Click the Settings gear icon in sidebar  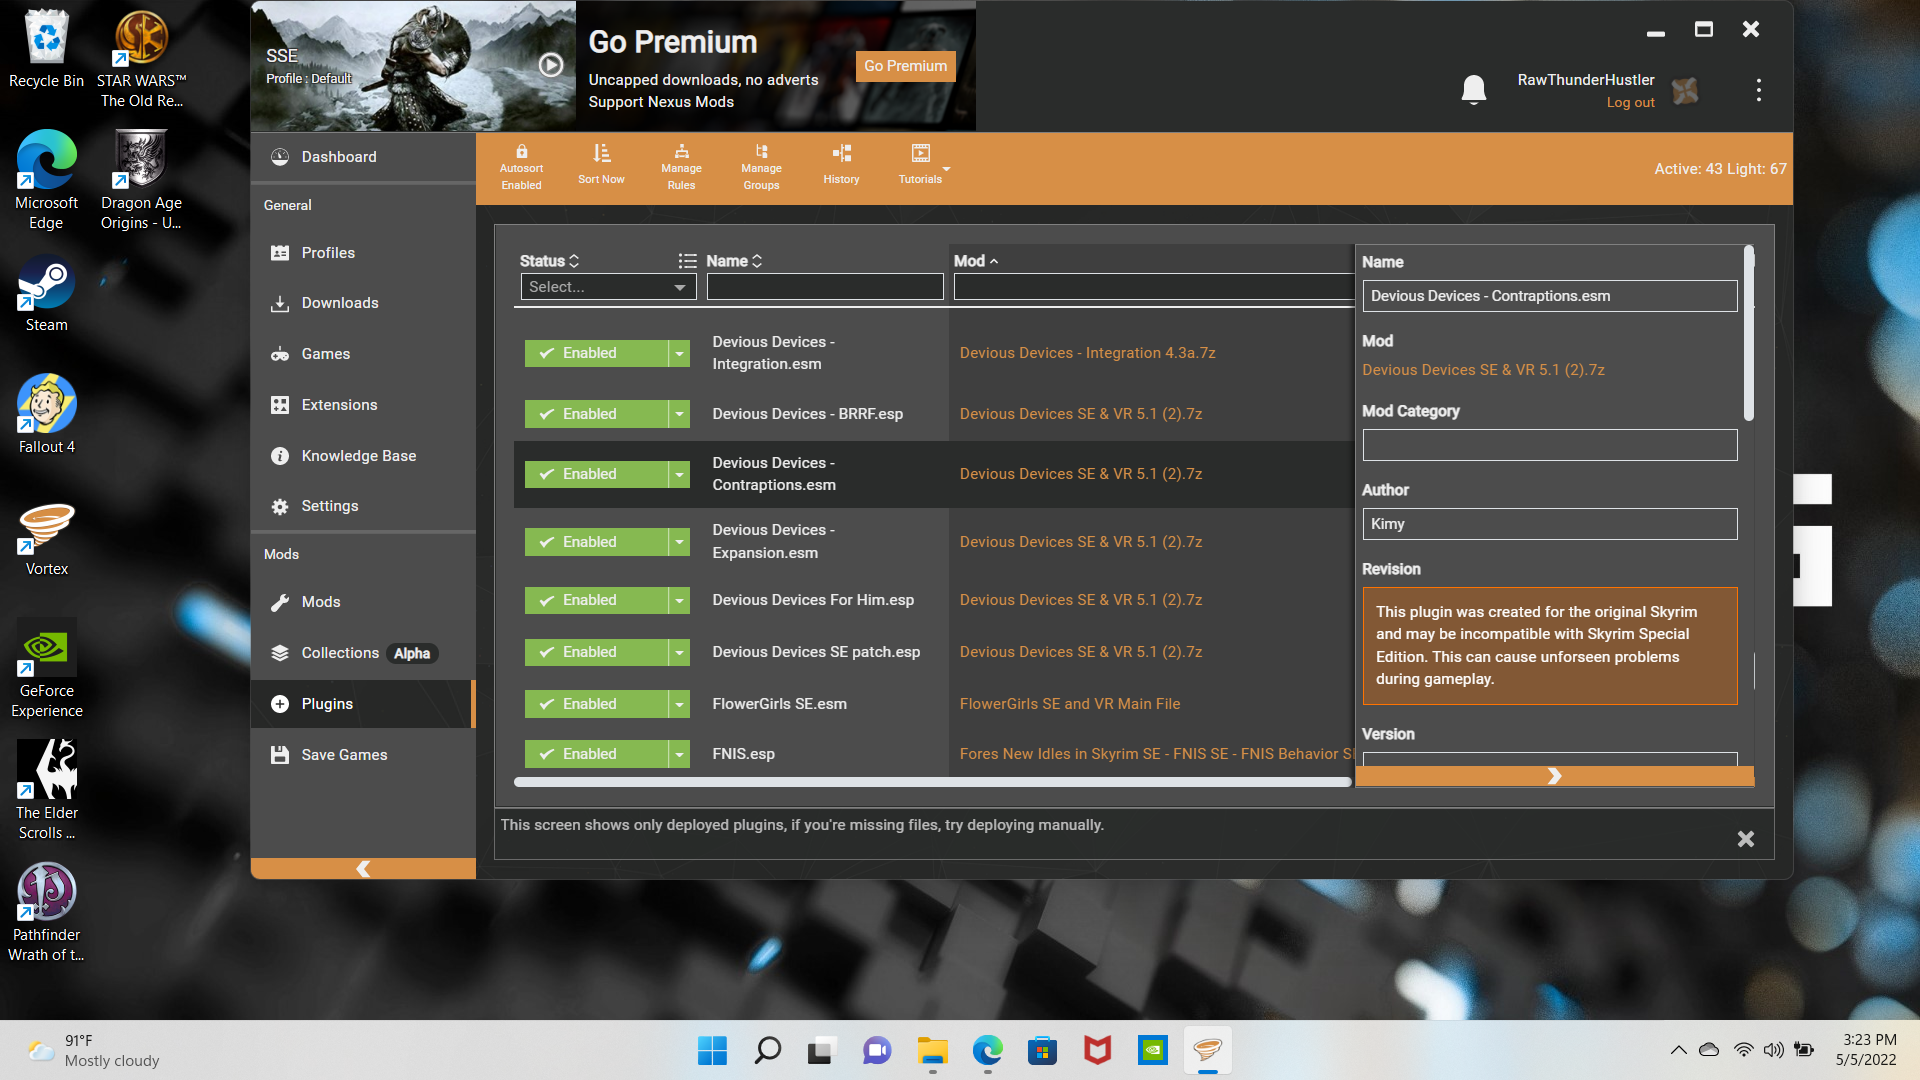point(280,506)
